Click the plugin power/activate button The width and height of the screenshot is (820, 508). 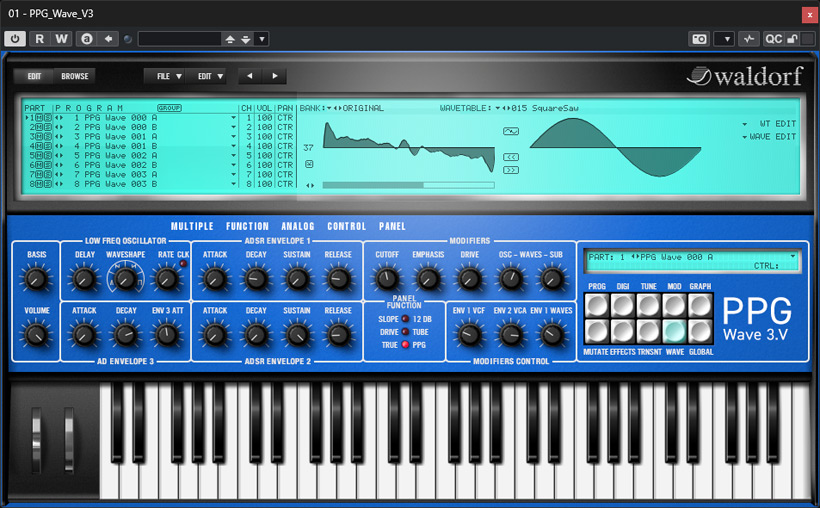tap(15, 39)
